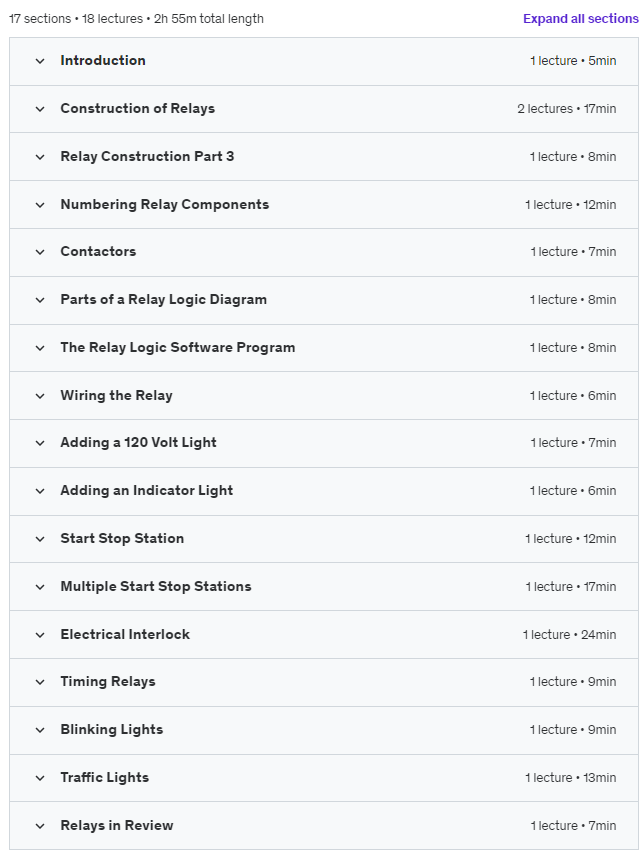This screenshot has height=856, width=644.
Task: Expand Relay Construction Part 3 chevron
Action: pyautogui.click(x=40, y=157)
